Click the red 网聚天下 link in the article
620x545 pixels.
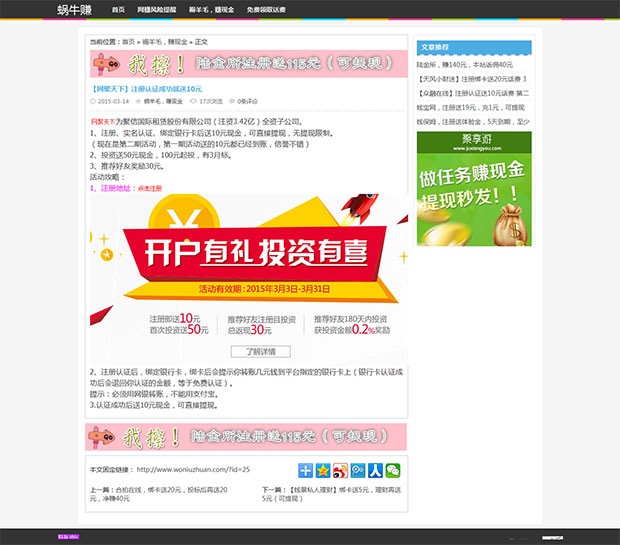pyautogui.click(x=103, y=122)
